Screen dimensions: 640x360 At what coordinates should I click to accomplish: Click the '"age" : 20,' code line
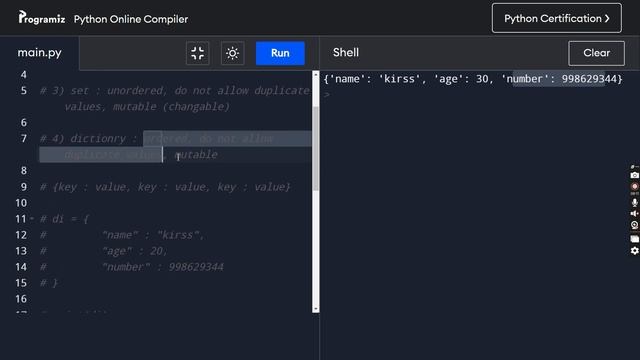pyautogui.click(x=135, y=251)
